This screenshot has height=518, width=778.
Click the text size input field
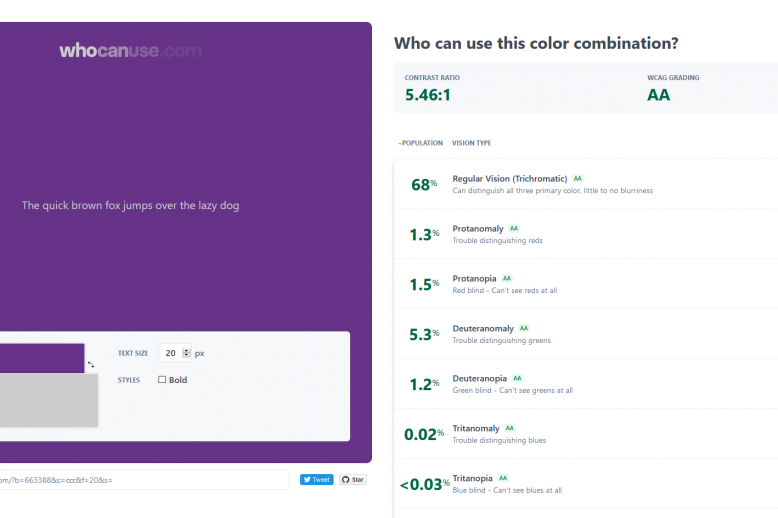(170, 353)
